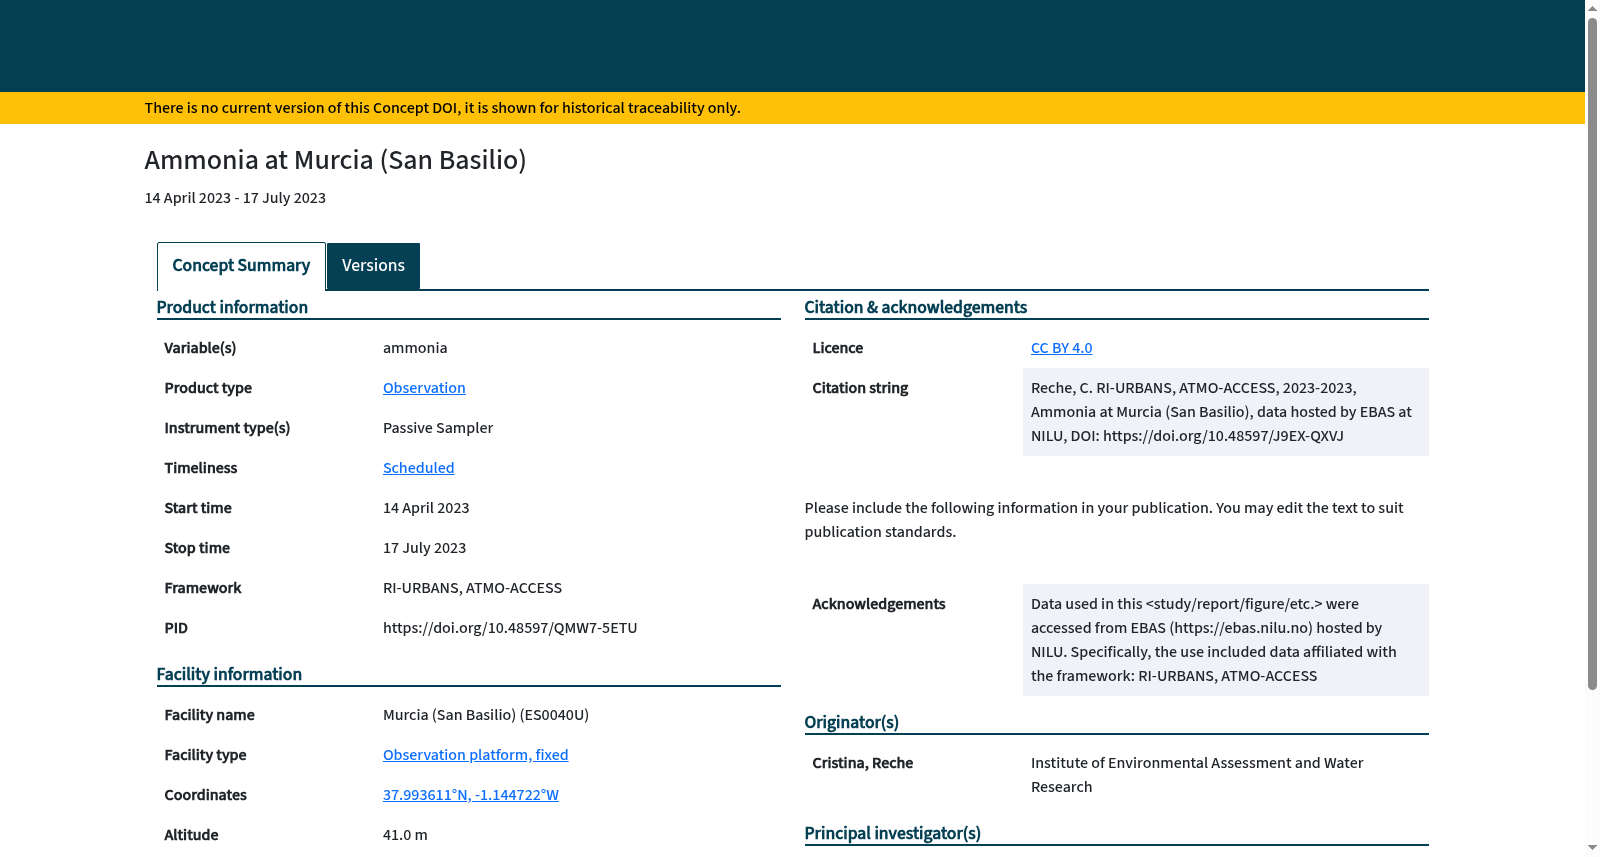This screenshot has width=1600, height=857.
Task: Click the page title Ammonia at Murcia (San Basilio)
Action: coord(335,160)
